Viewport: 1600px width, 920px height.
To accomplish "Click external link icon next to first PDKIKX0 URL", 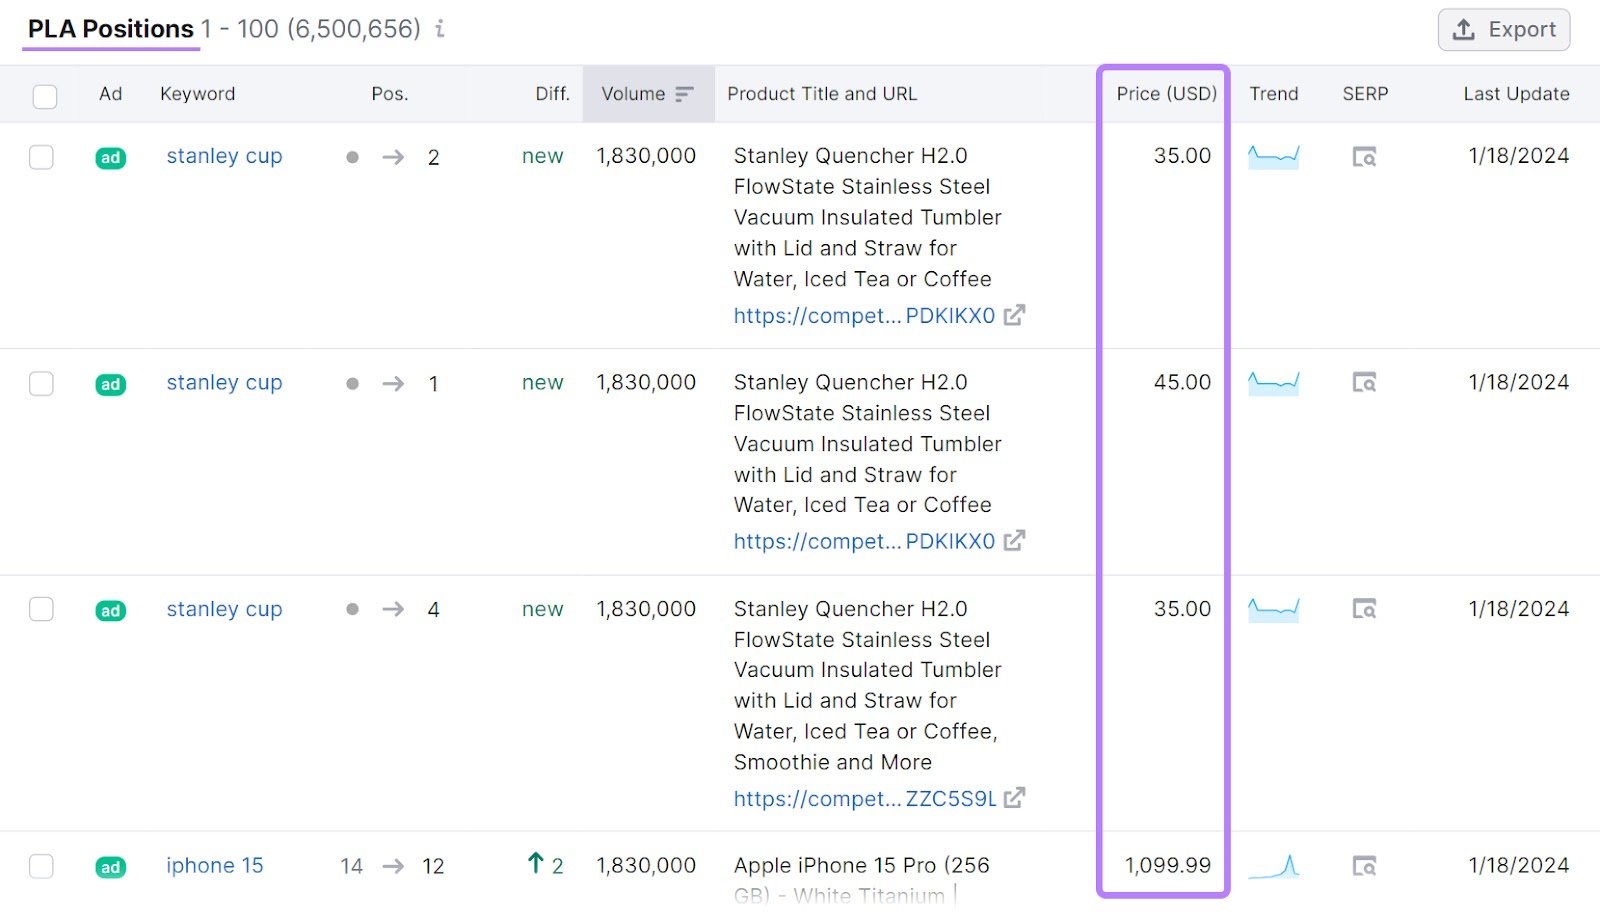I will coord(1014,315).
